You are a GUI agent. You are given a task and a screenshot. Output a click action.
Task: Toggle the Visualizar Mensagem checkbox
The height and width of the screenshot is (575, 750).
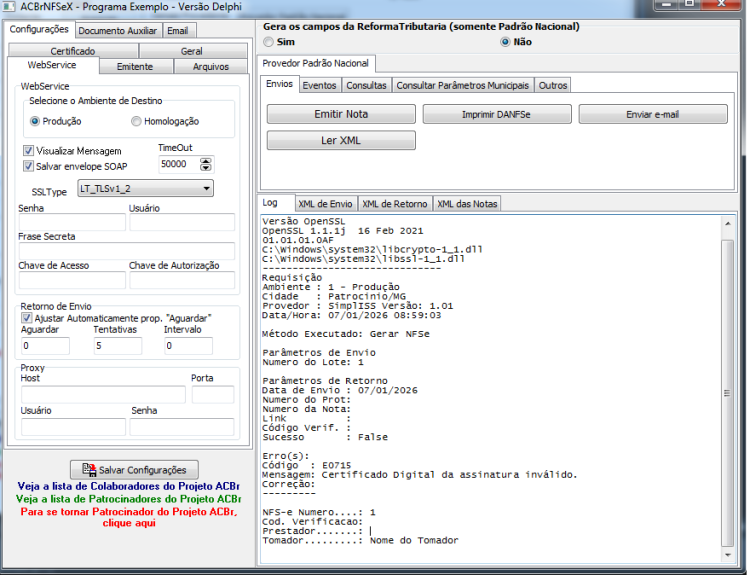(28, 151)
